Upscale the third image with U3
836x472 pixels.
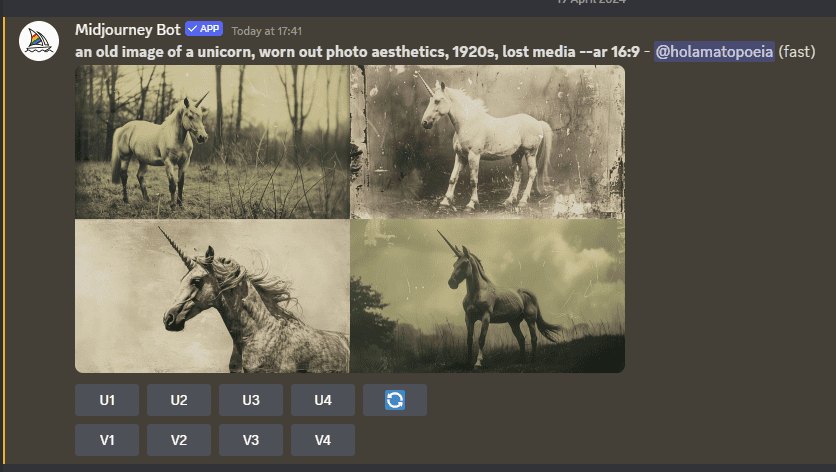click(251, 400)
